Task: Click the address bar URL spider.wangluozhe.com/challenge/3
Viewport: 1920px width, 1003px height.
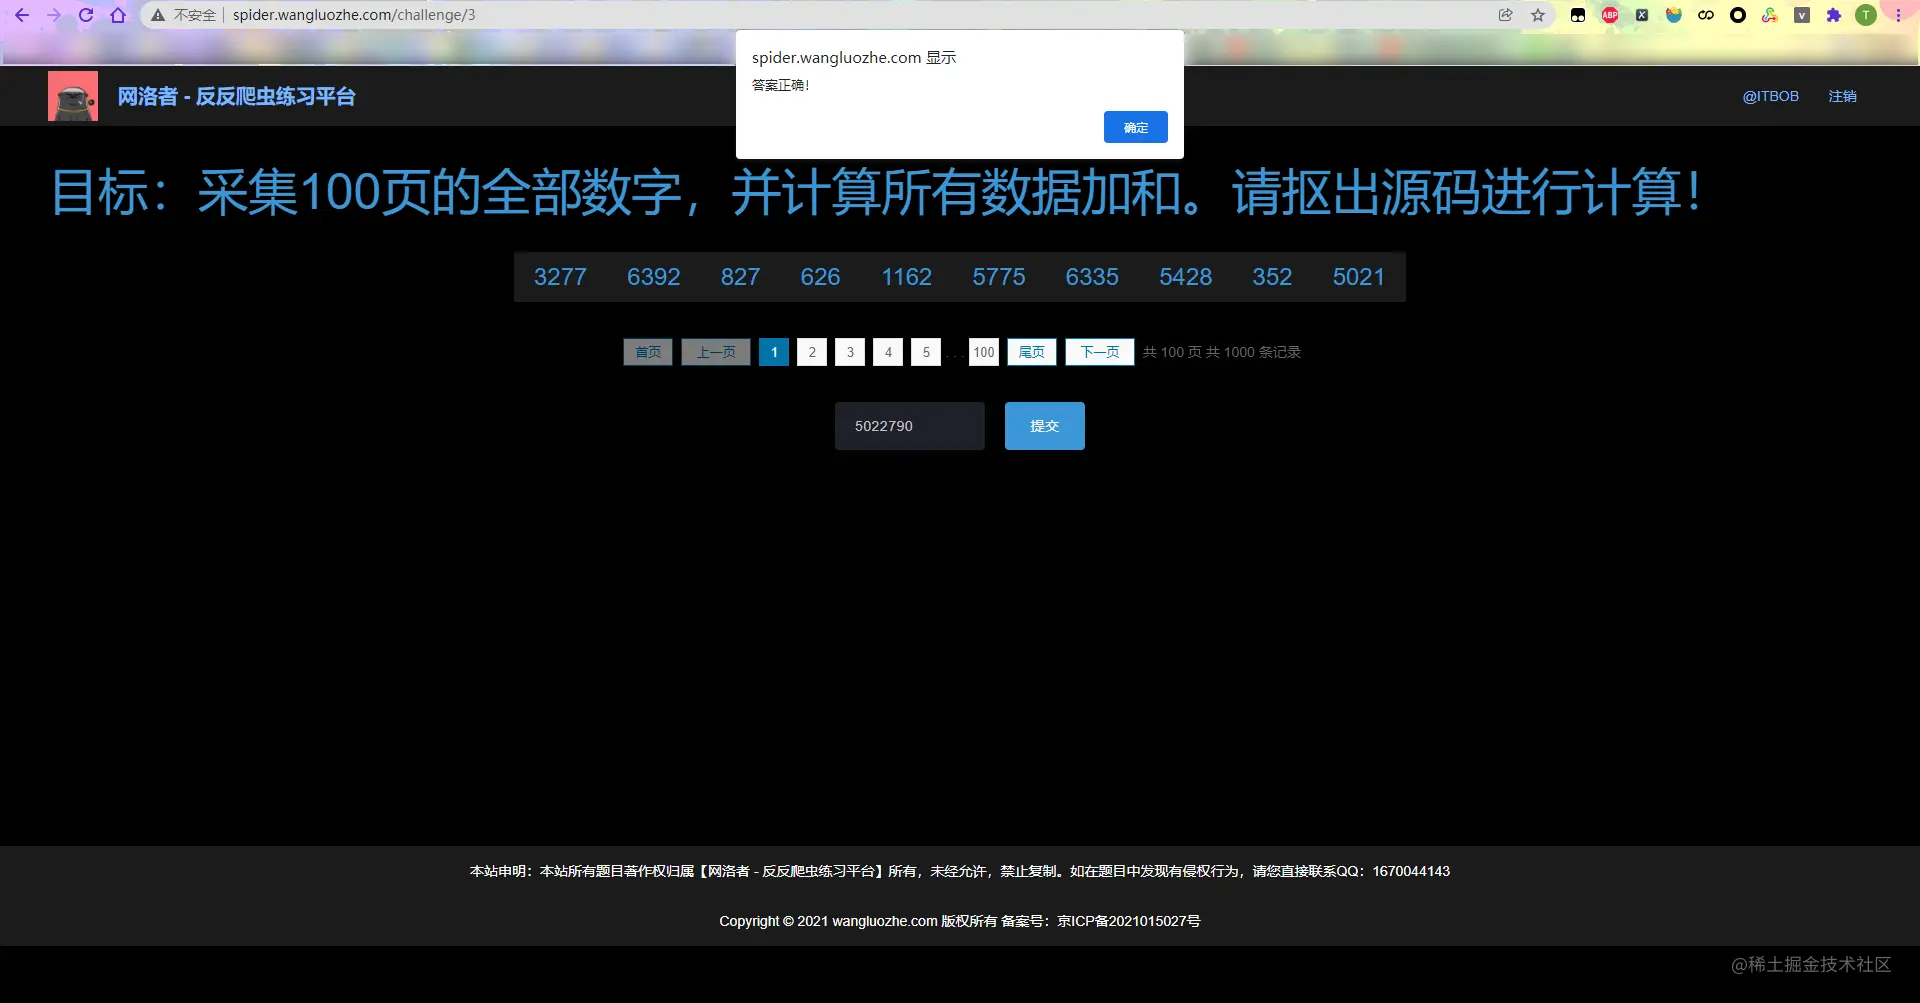Action: [x=354, y=15]
